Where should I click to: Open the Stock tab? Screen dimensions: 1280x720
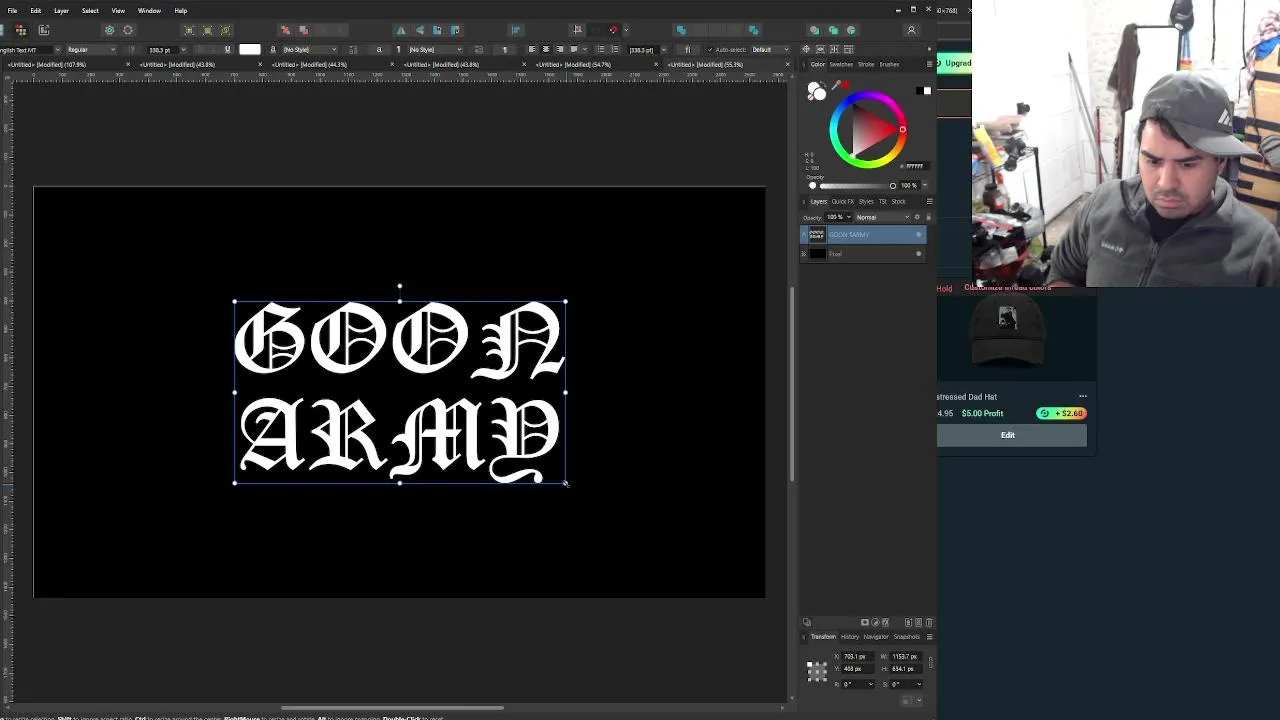(x=898, y=201)
